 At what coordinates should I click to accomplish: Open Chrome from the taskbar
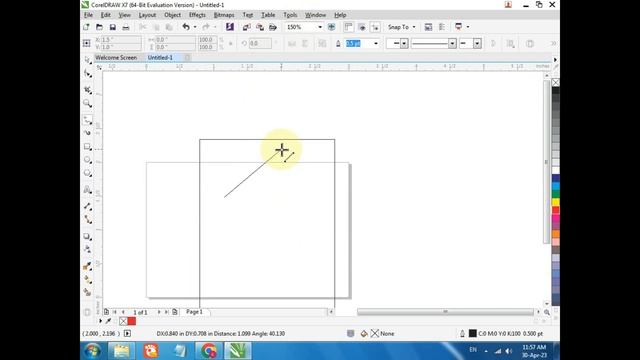[x=209, y=351]
